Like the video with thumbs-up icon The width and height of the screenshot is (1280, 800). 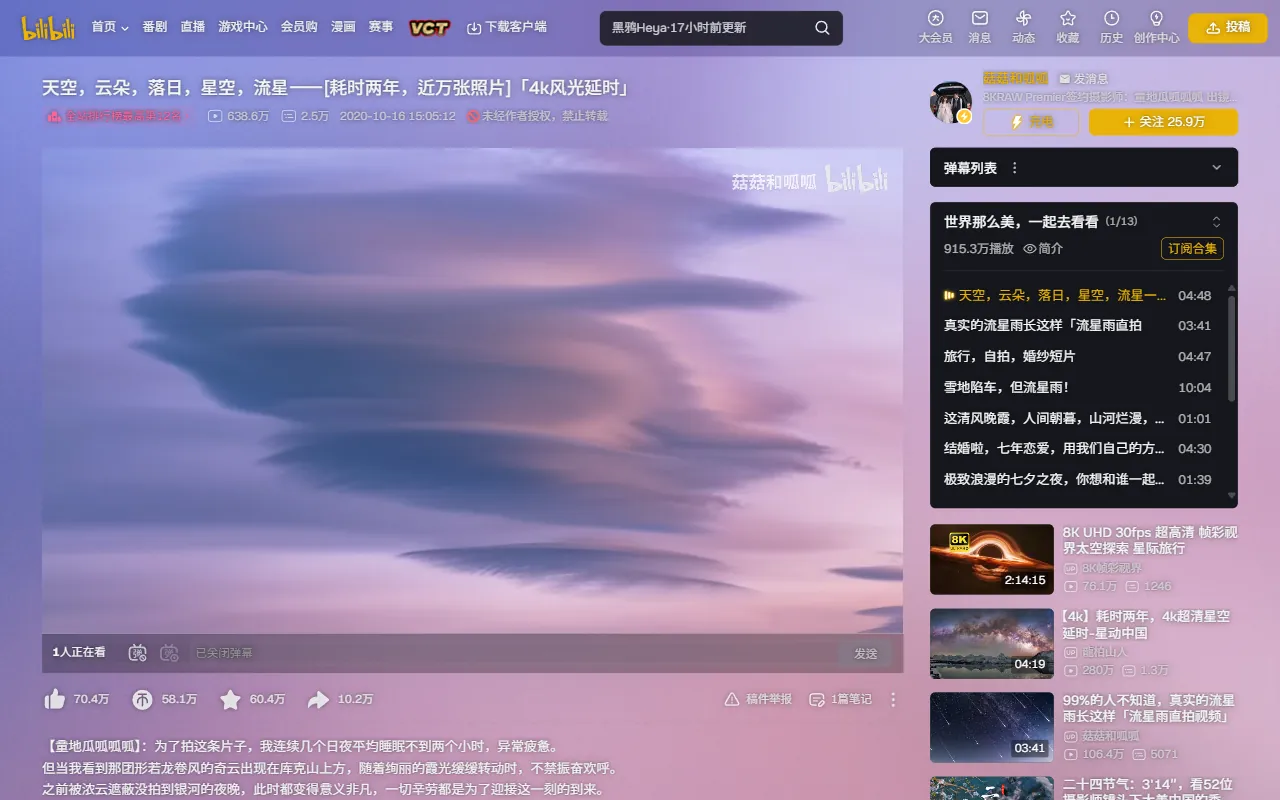tap(54, 700)
